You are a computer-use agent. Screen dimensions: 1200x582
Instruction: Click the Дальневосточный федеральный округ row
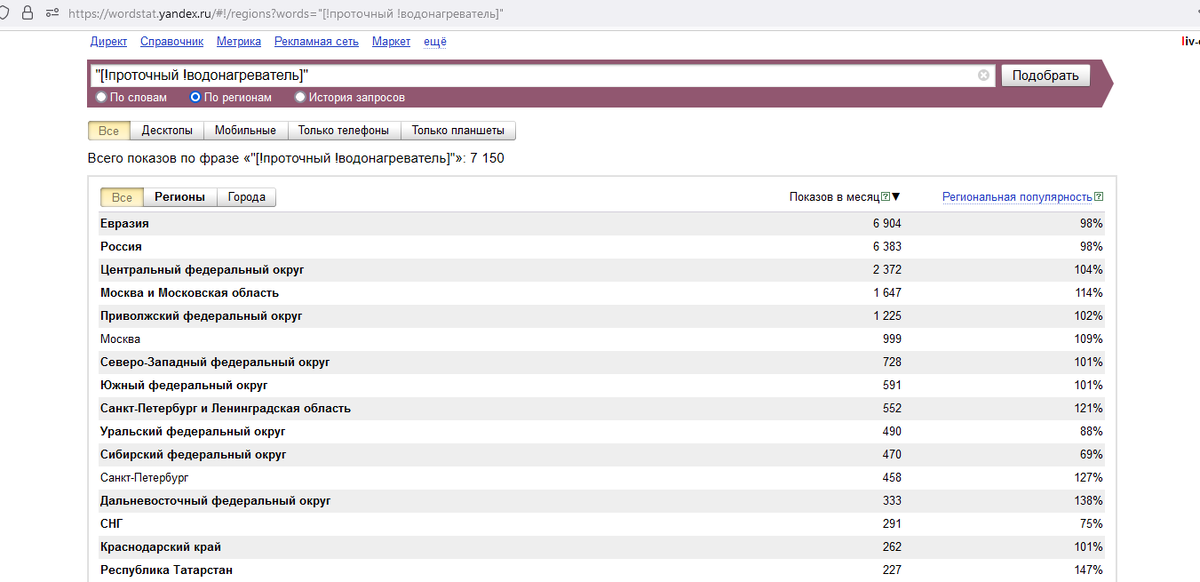click(602, 501)
